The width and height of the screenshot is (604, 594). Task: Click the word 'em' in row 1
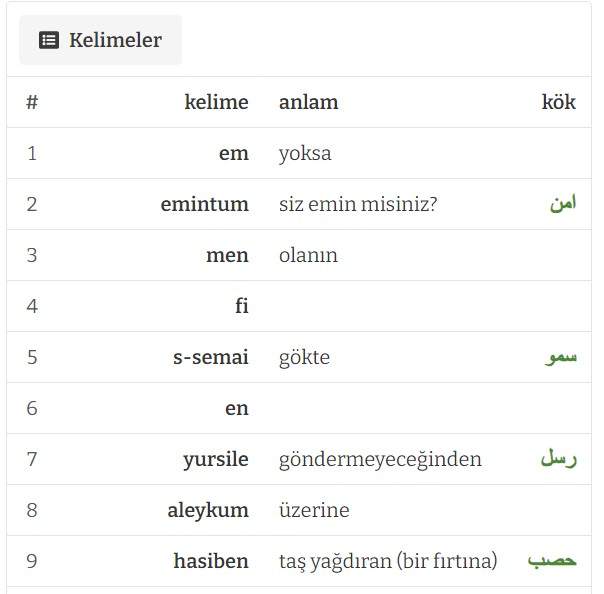tap(234, 153)
